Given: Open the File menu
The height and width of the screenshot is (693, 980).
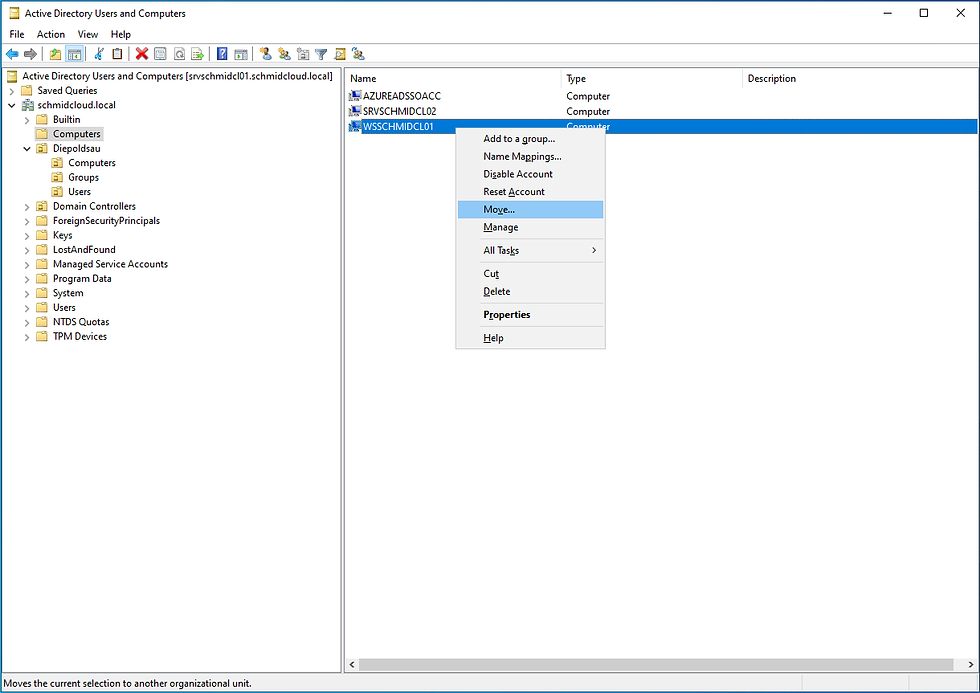Looking at the screenshot, I should [x=17, y=34].
